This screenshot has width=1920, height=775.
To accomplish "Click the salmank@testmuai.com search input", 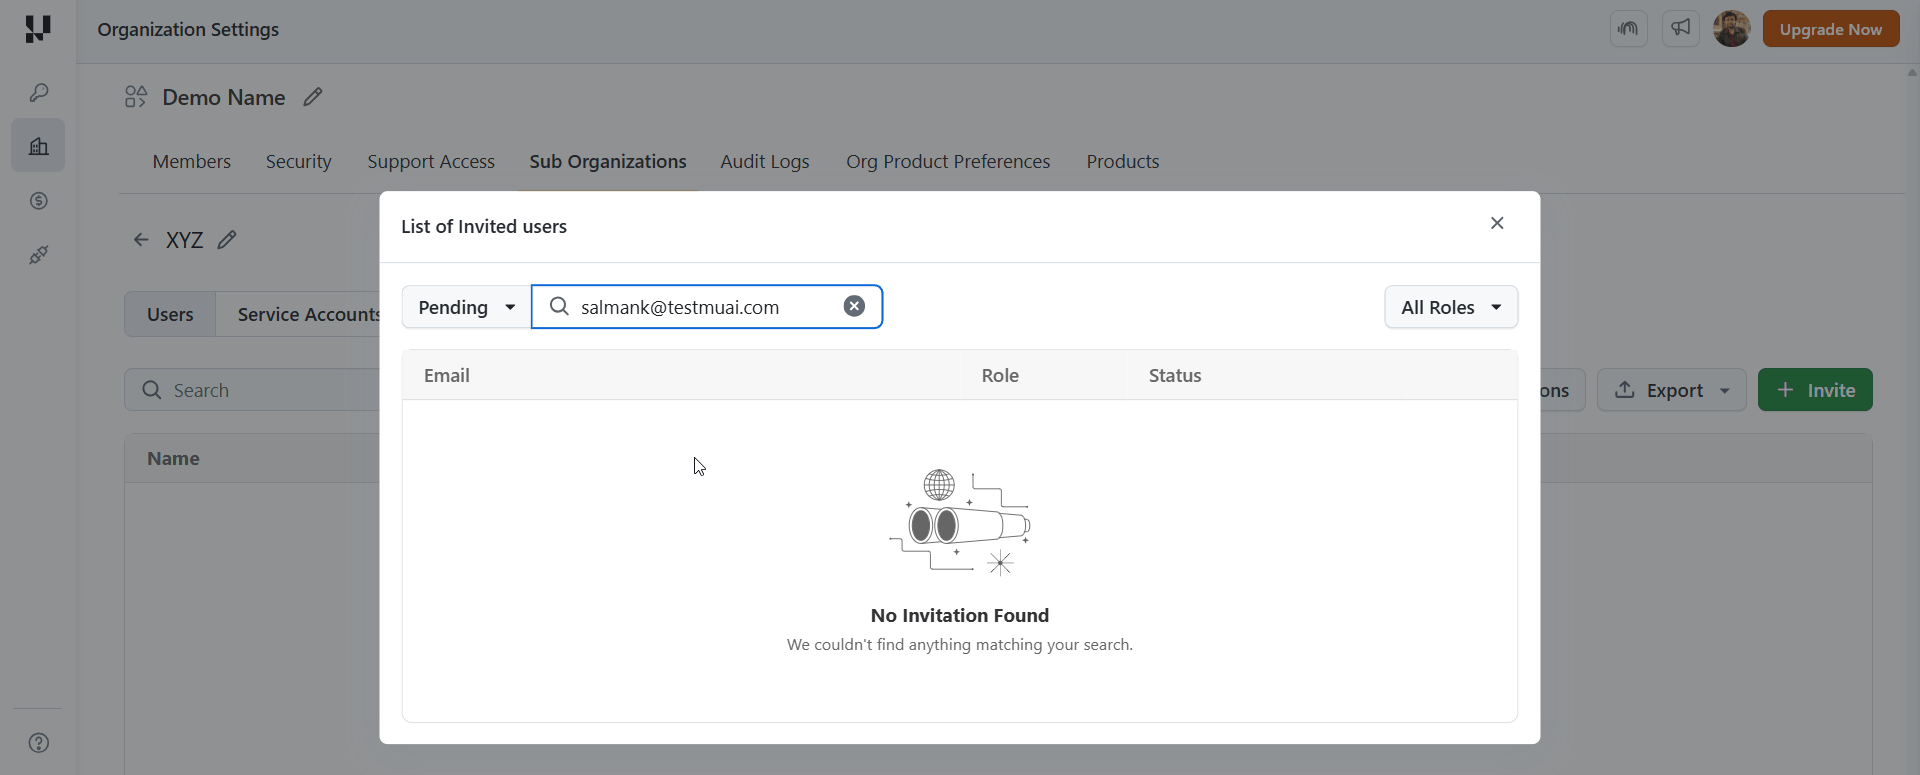I will 706,307.
